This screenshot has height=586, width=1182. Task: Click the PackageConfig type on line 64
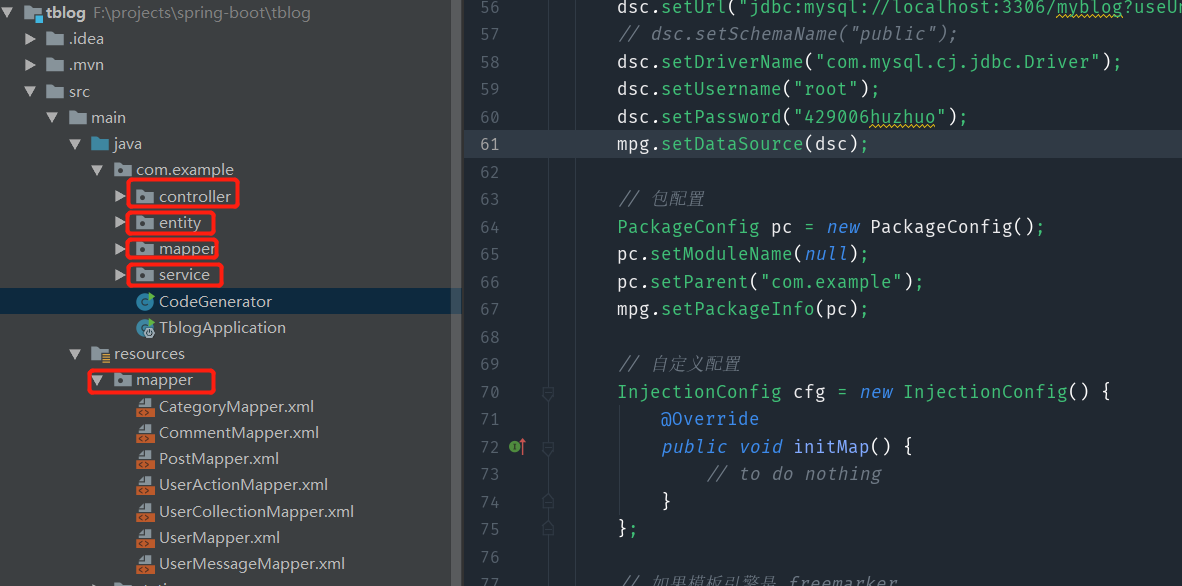tap(688, 226)
